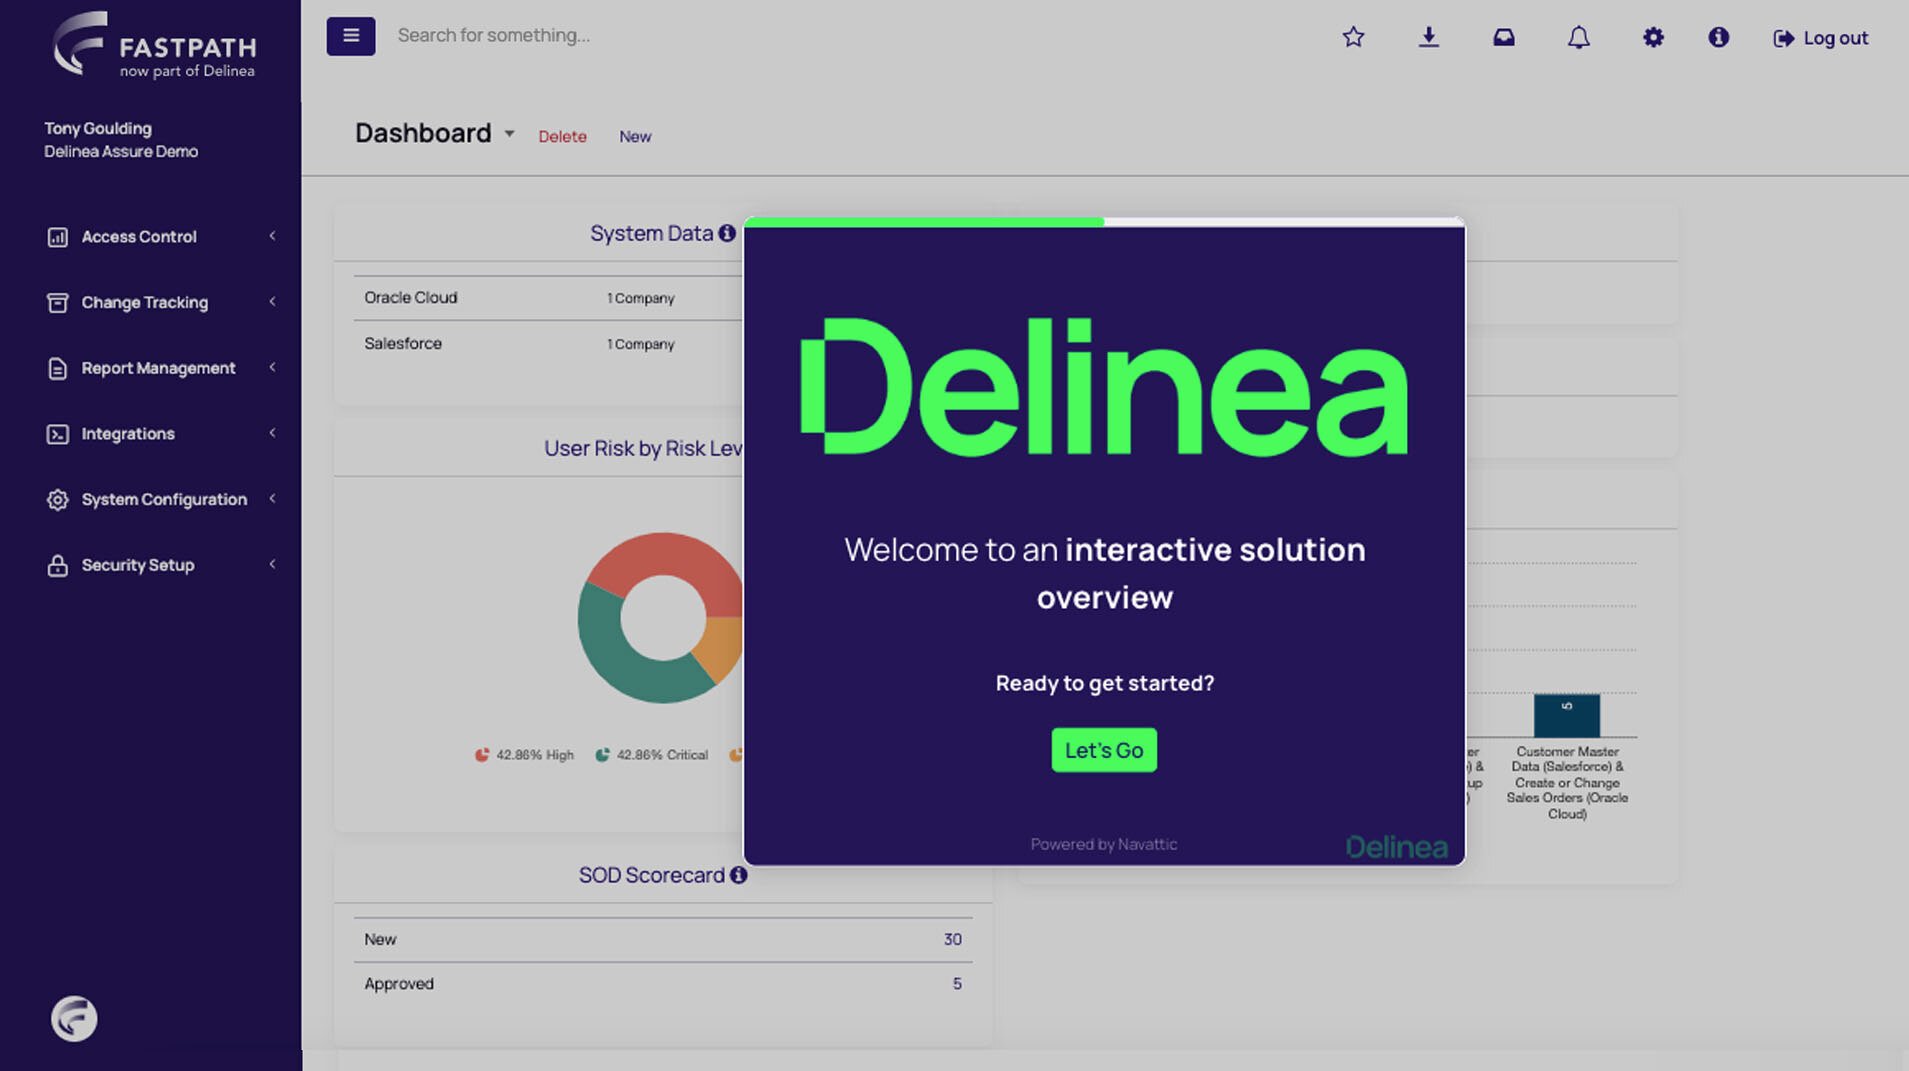Toggle the hamburger menu button
The height and width of the screenshot is (1071, 1909).
pos(350,35)
